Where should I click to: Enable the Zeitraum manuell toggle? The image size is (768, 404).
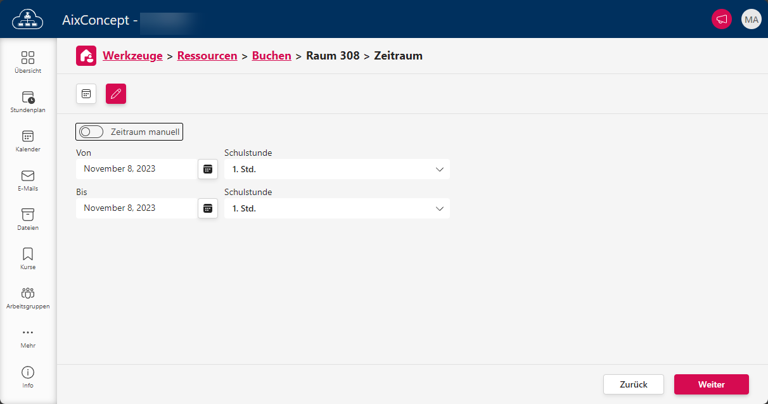click(x=91, y=131)
